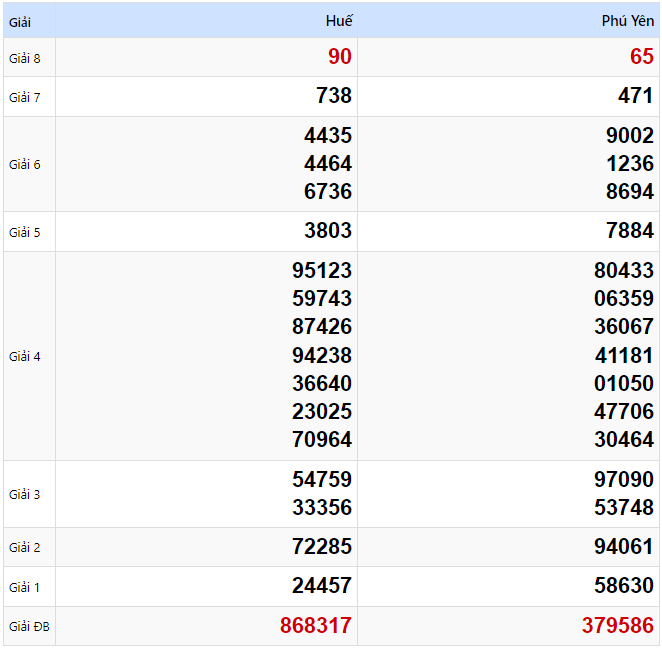The image size is (662, 649).
Task: Click the Giải 3 number 54759
Action: tap(322, 479)
